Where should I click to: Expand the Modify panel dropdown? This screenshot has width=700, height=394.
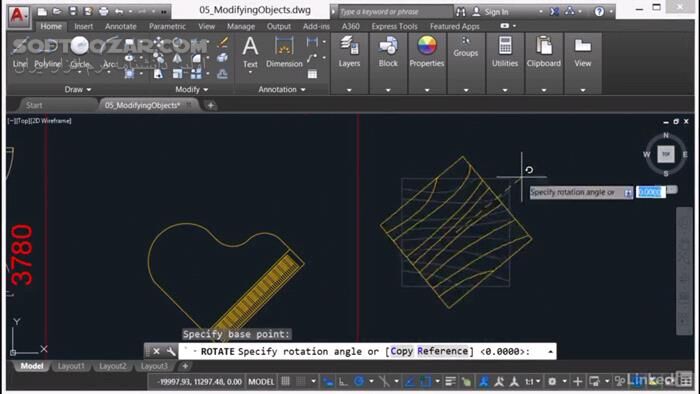click(192, 90)
